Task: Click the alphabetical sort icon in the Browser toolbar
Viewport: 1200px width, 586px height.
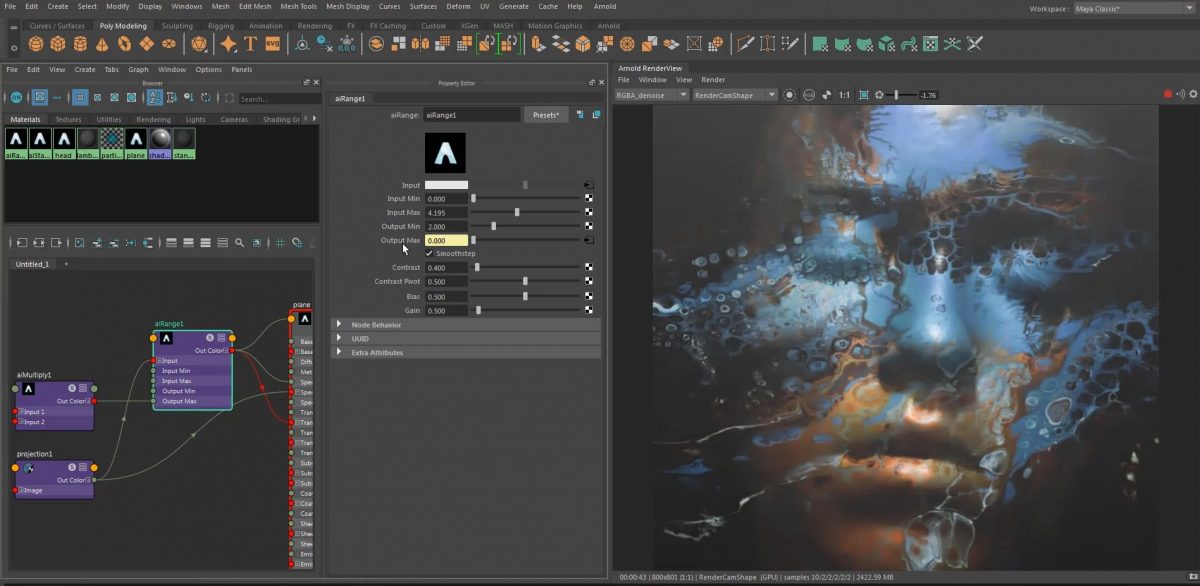Action: [x=156, y=98]
